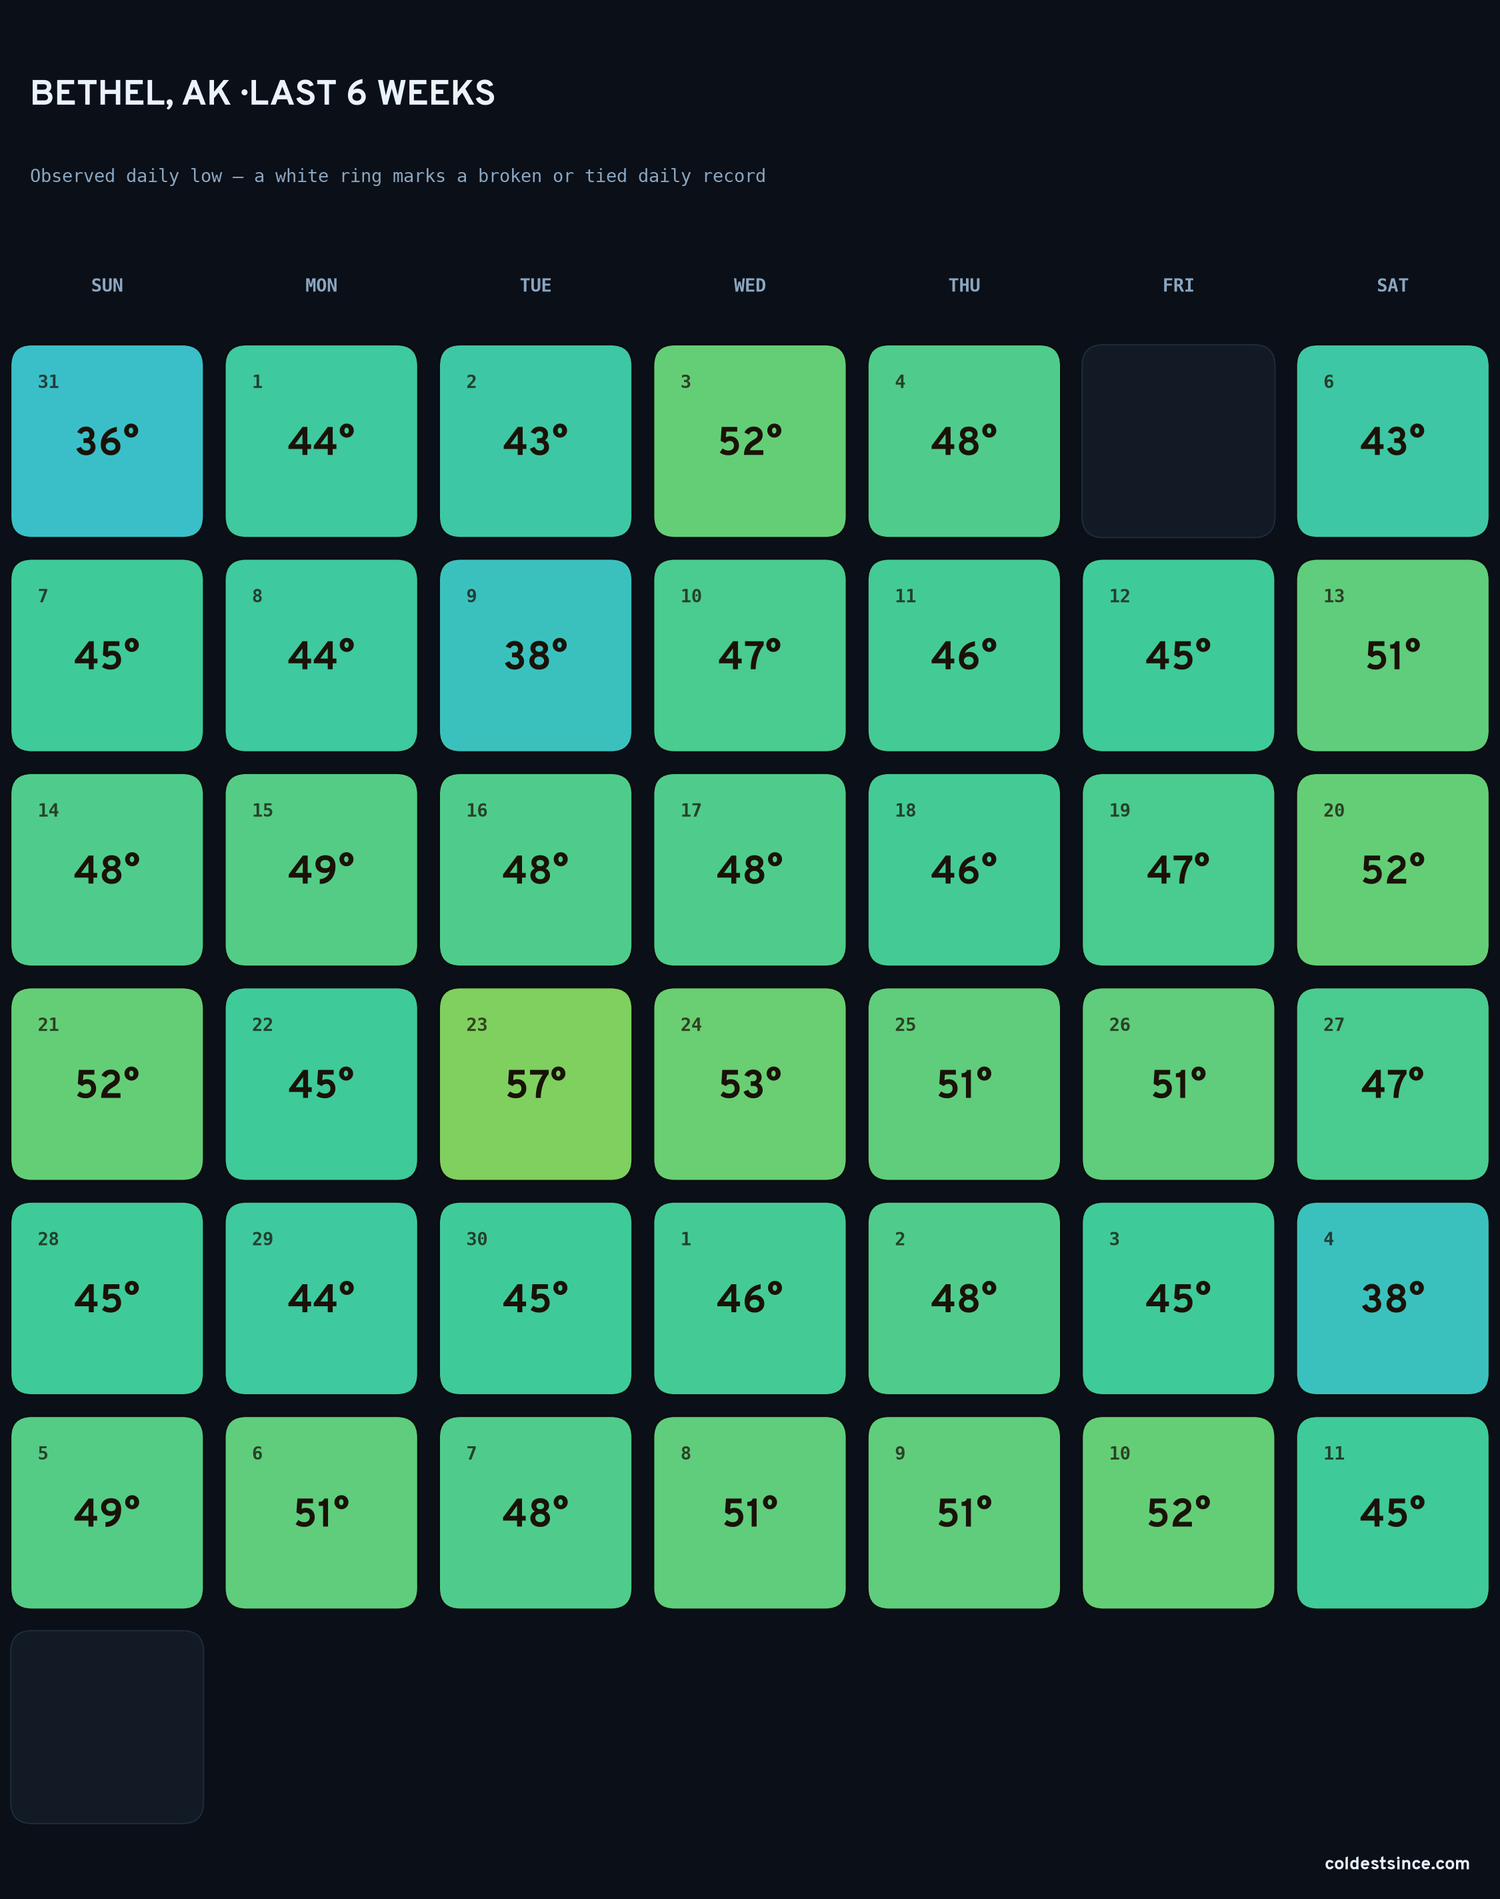The image size is (1500, 1899).
Task: Open the Sunday 21st tile showing 52°
Action: pyautogui.click(x=107, y=1084)
